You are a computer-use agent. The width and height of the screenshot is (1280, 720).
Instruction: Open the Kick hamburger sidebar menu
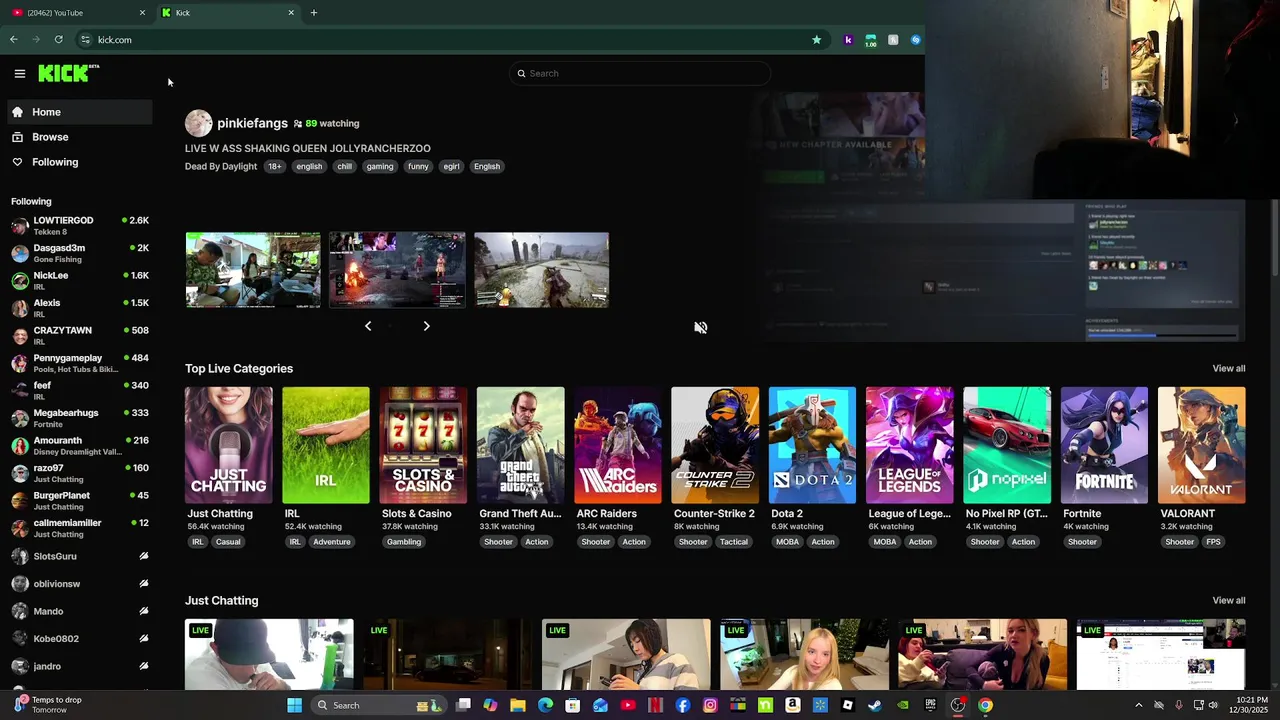point(19,73)
